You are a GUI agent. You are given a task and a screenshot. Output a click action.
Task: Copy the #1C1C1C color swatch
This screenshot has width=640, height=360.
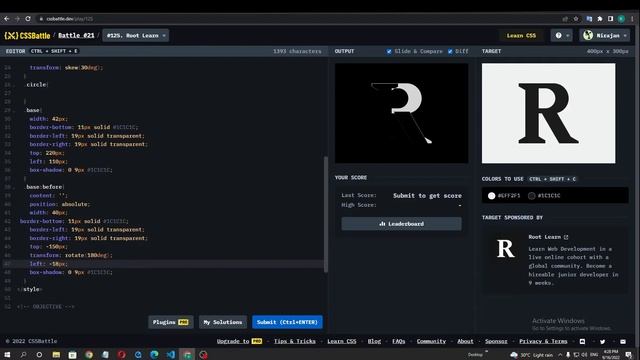tap(544, 196)
